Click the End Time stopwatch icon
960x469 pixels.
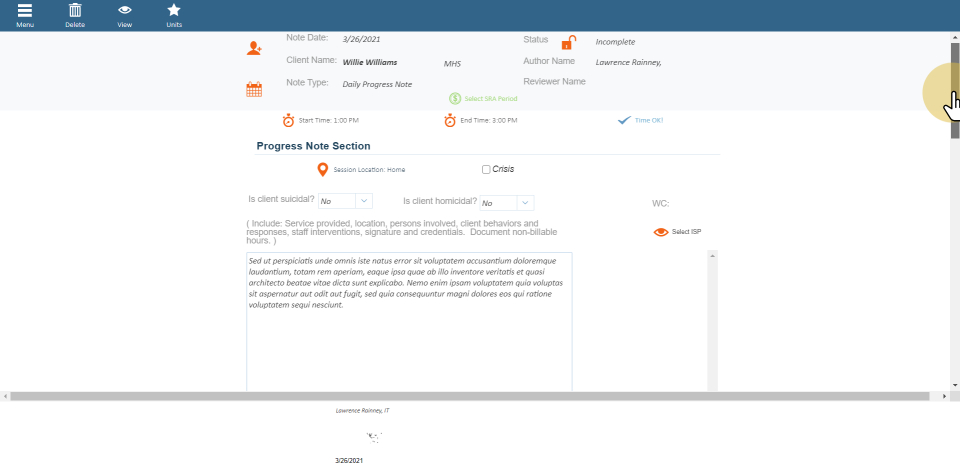point(450,120)
